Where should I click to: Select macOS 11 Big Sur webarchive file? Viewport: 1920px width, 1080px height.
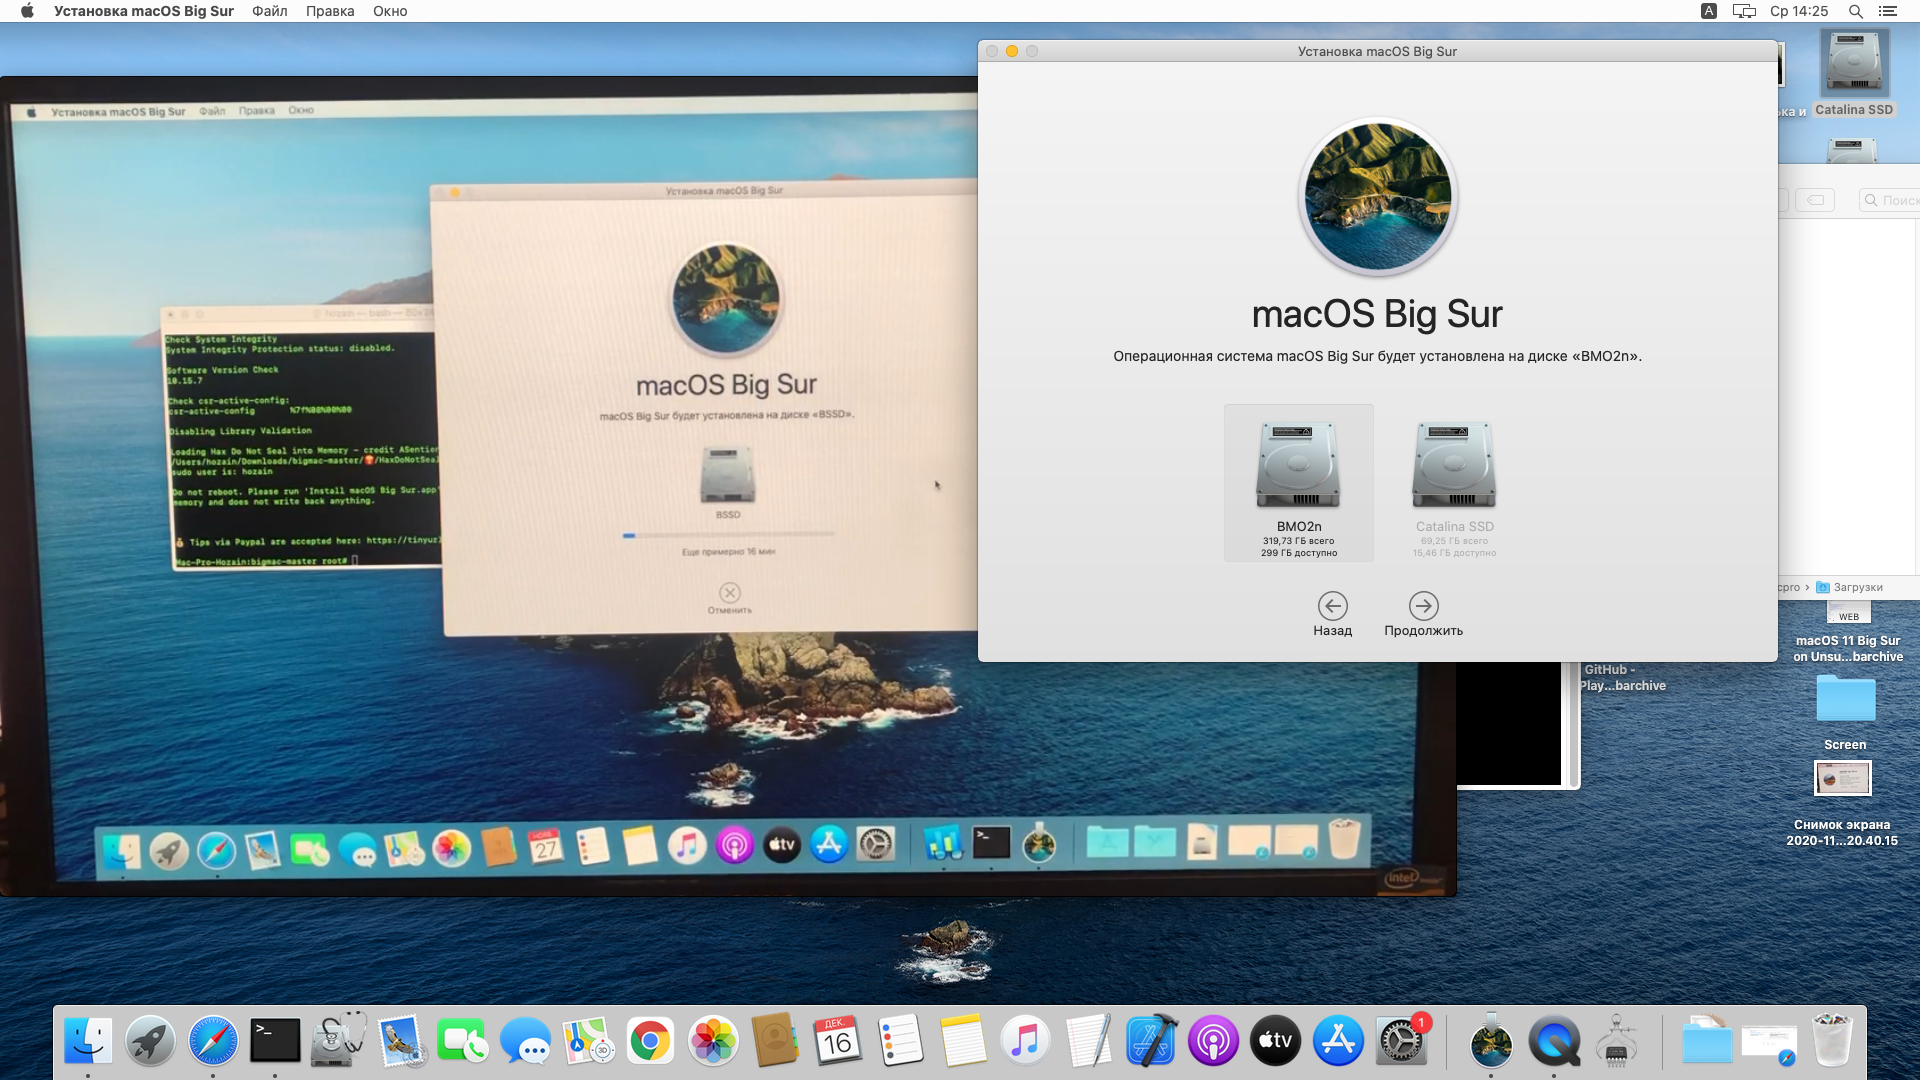[x=1848, y=632]
